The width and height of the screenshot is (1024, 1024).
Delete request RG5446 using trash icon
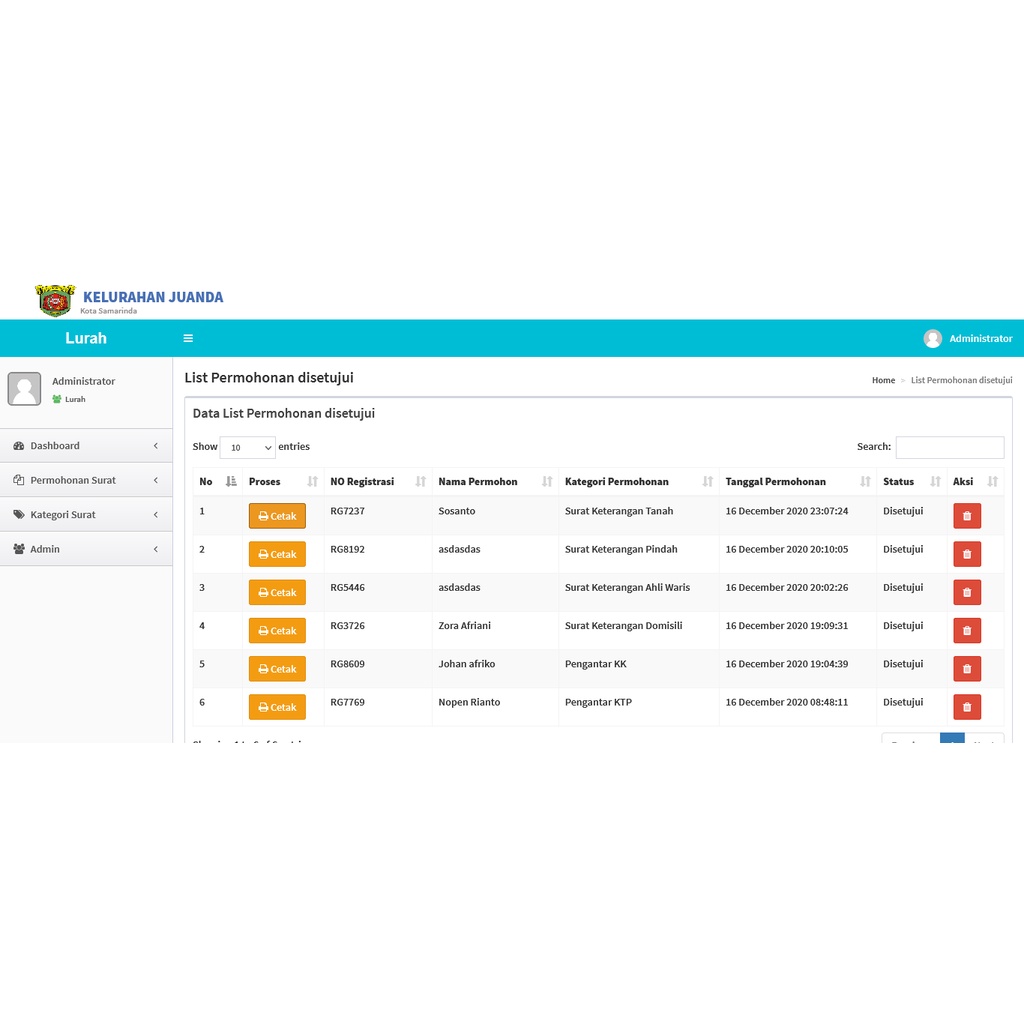(967, 592)
